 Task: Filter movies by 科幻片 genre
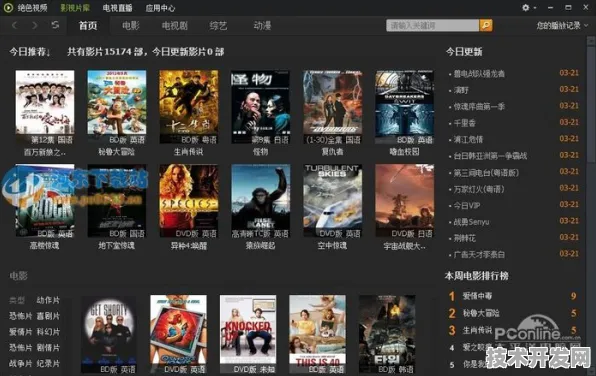click(48, 332)
